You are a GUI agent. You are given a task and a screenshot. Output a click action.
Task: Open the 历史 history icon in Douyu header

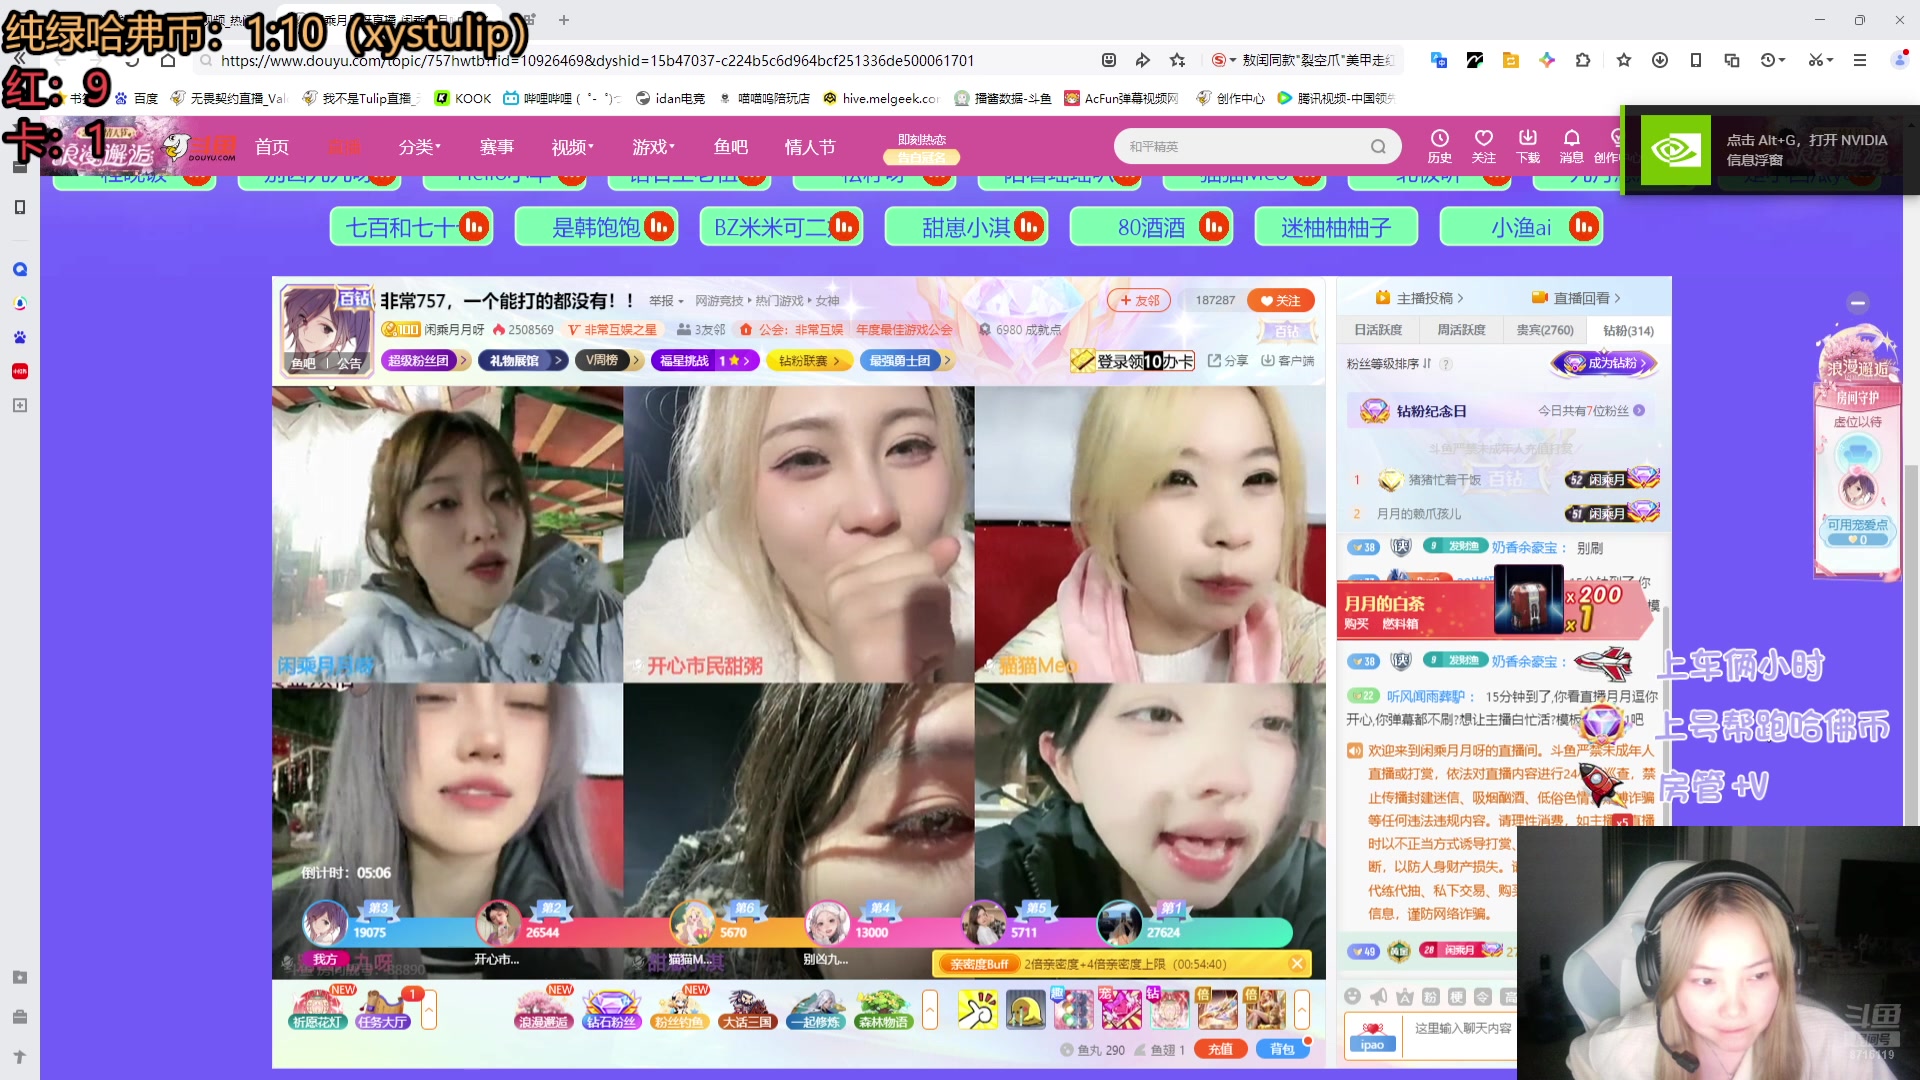click(x=1439, y=146)
